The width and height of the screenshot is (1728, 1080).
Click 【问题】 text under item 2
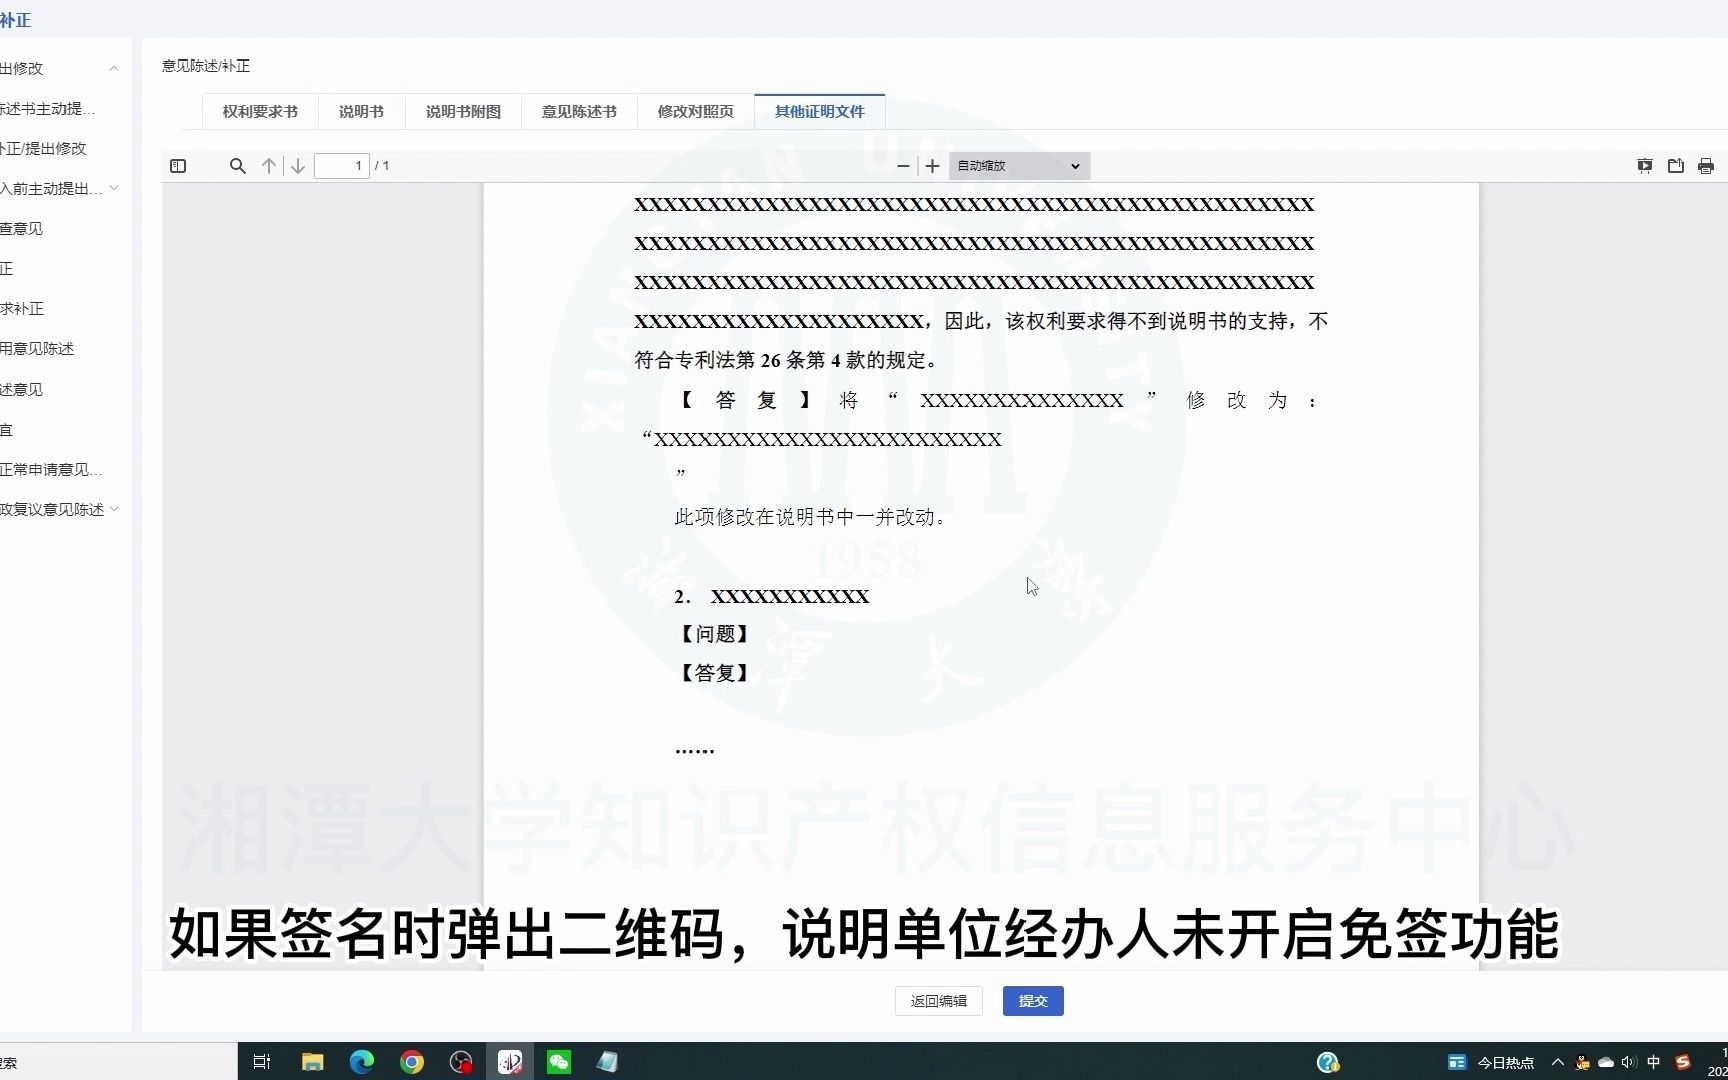[x=714, y=634]
